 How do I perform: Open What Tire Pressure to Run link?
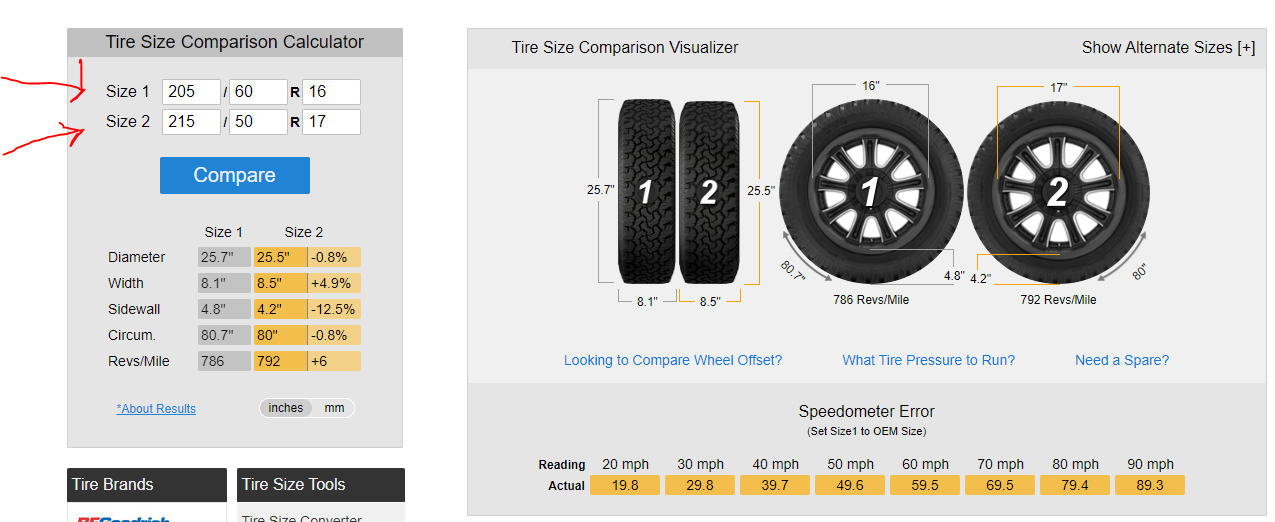[x=928, y=360]
